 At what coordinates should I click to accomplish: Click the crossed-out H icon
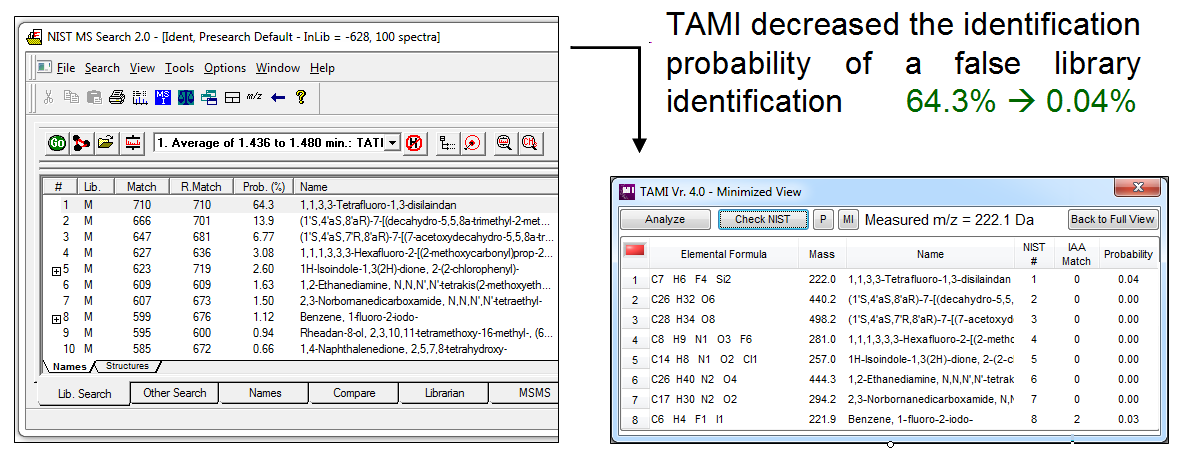[x=414, y=142]
